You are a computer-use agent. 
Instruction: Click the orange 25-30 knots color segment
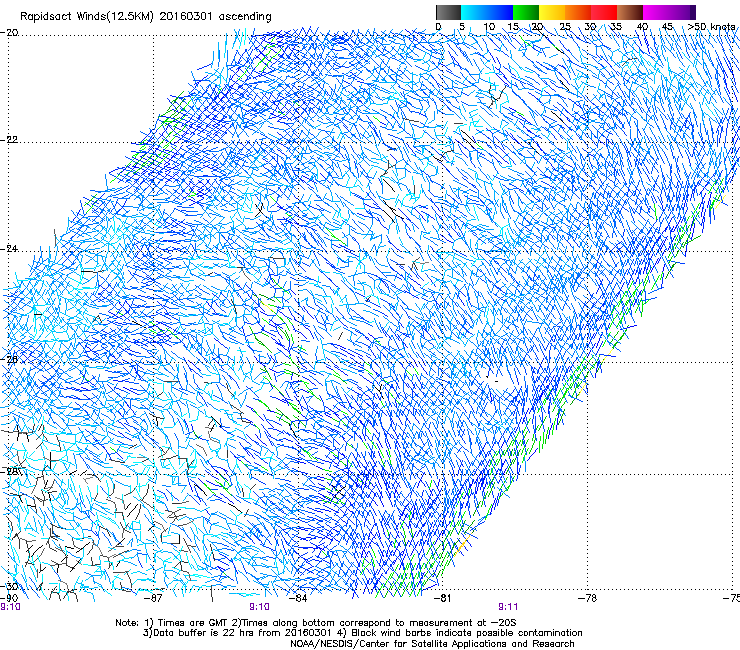pyautogui.click(x=578, y=12)
